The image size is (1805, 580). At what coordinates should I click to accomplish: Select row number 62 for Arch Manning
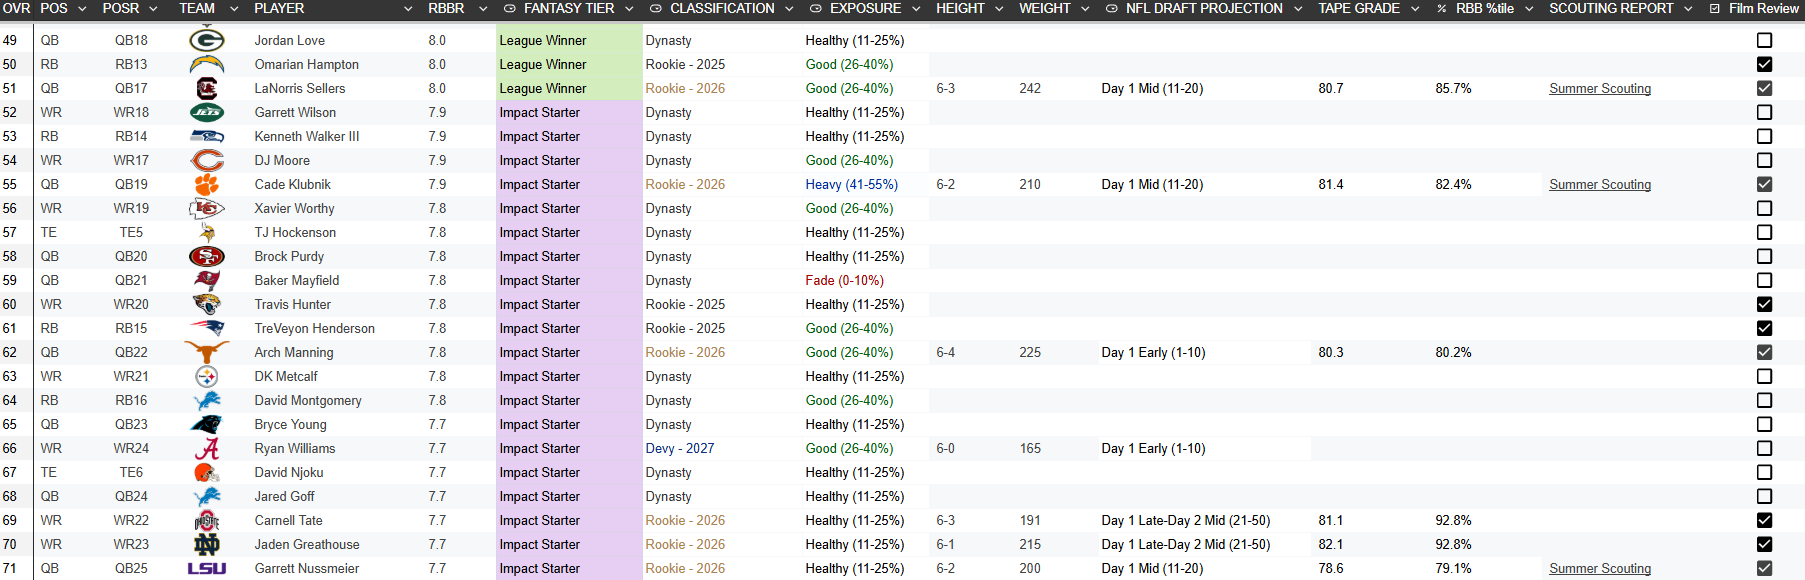click(10, 352)
